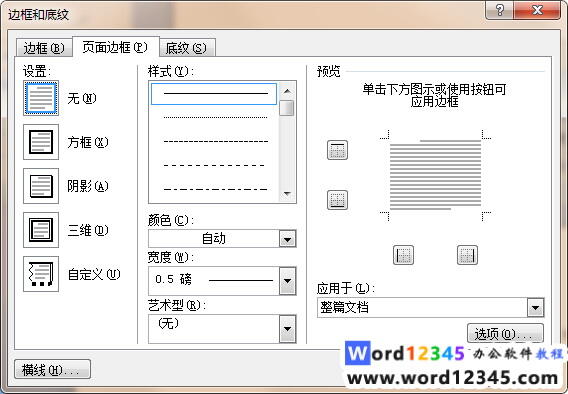The height and width of the screenshot is (394, 568).
Task: Pick the 阴影 (Shadow) border setting icon
Action: click(x=41, y=186)
